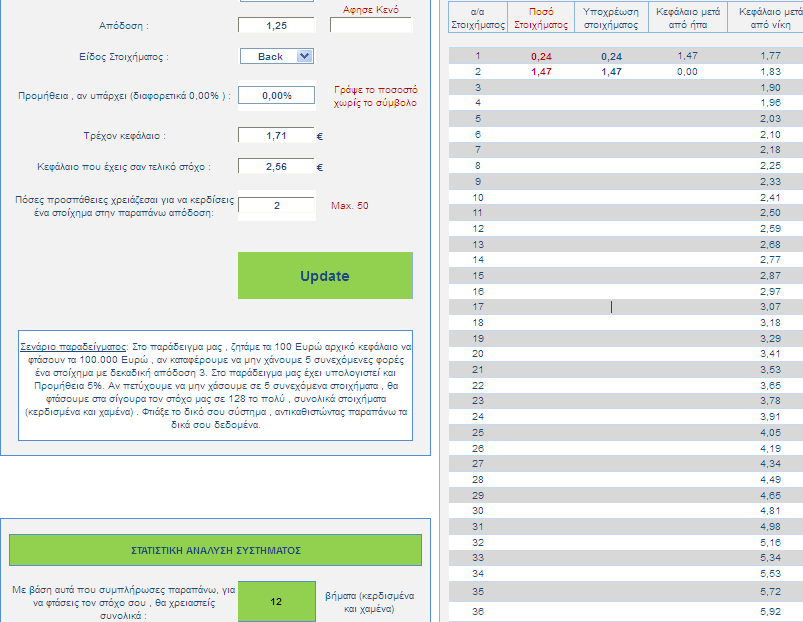Click the Max. 50 red note

point(349,205)
